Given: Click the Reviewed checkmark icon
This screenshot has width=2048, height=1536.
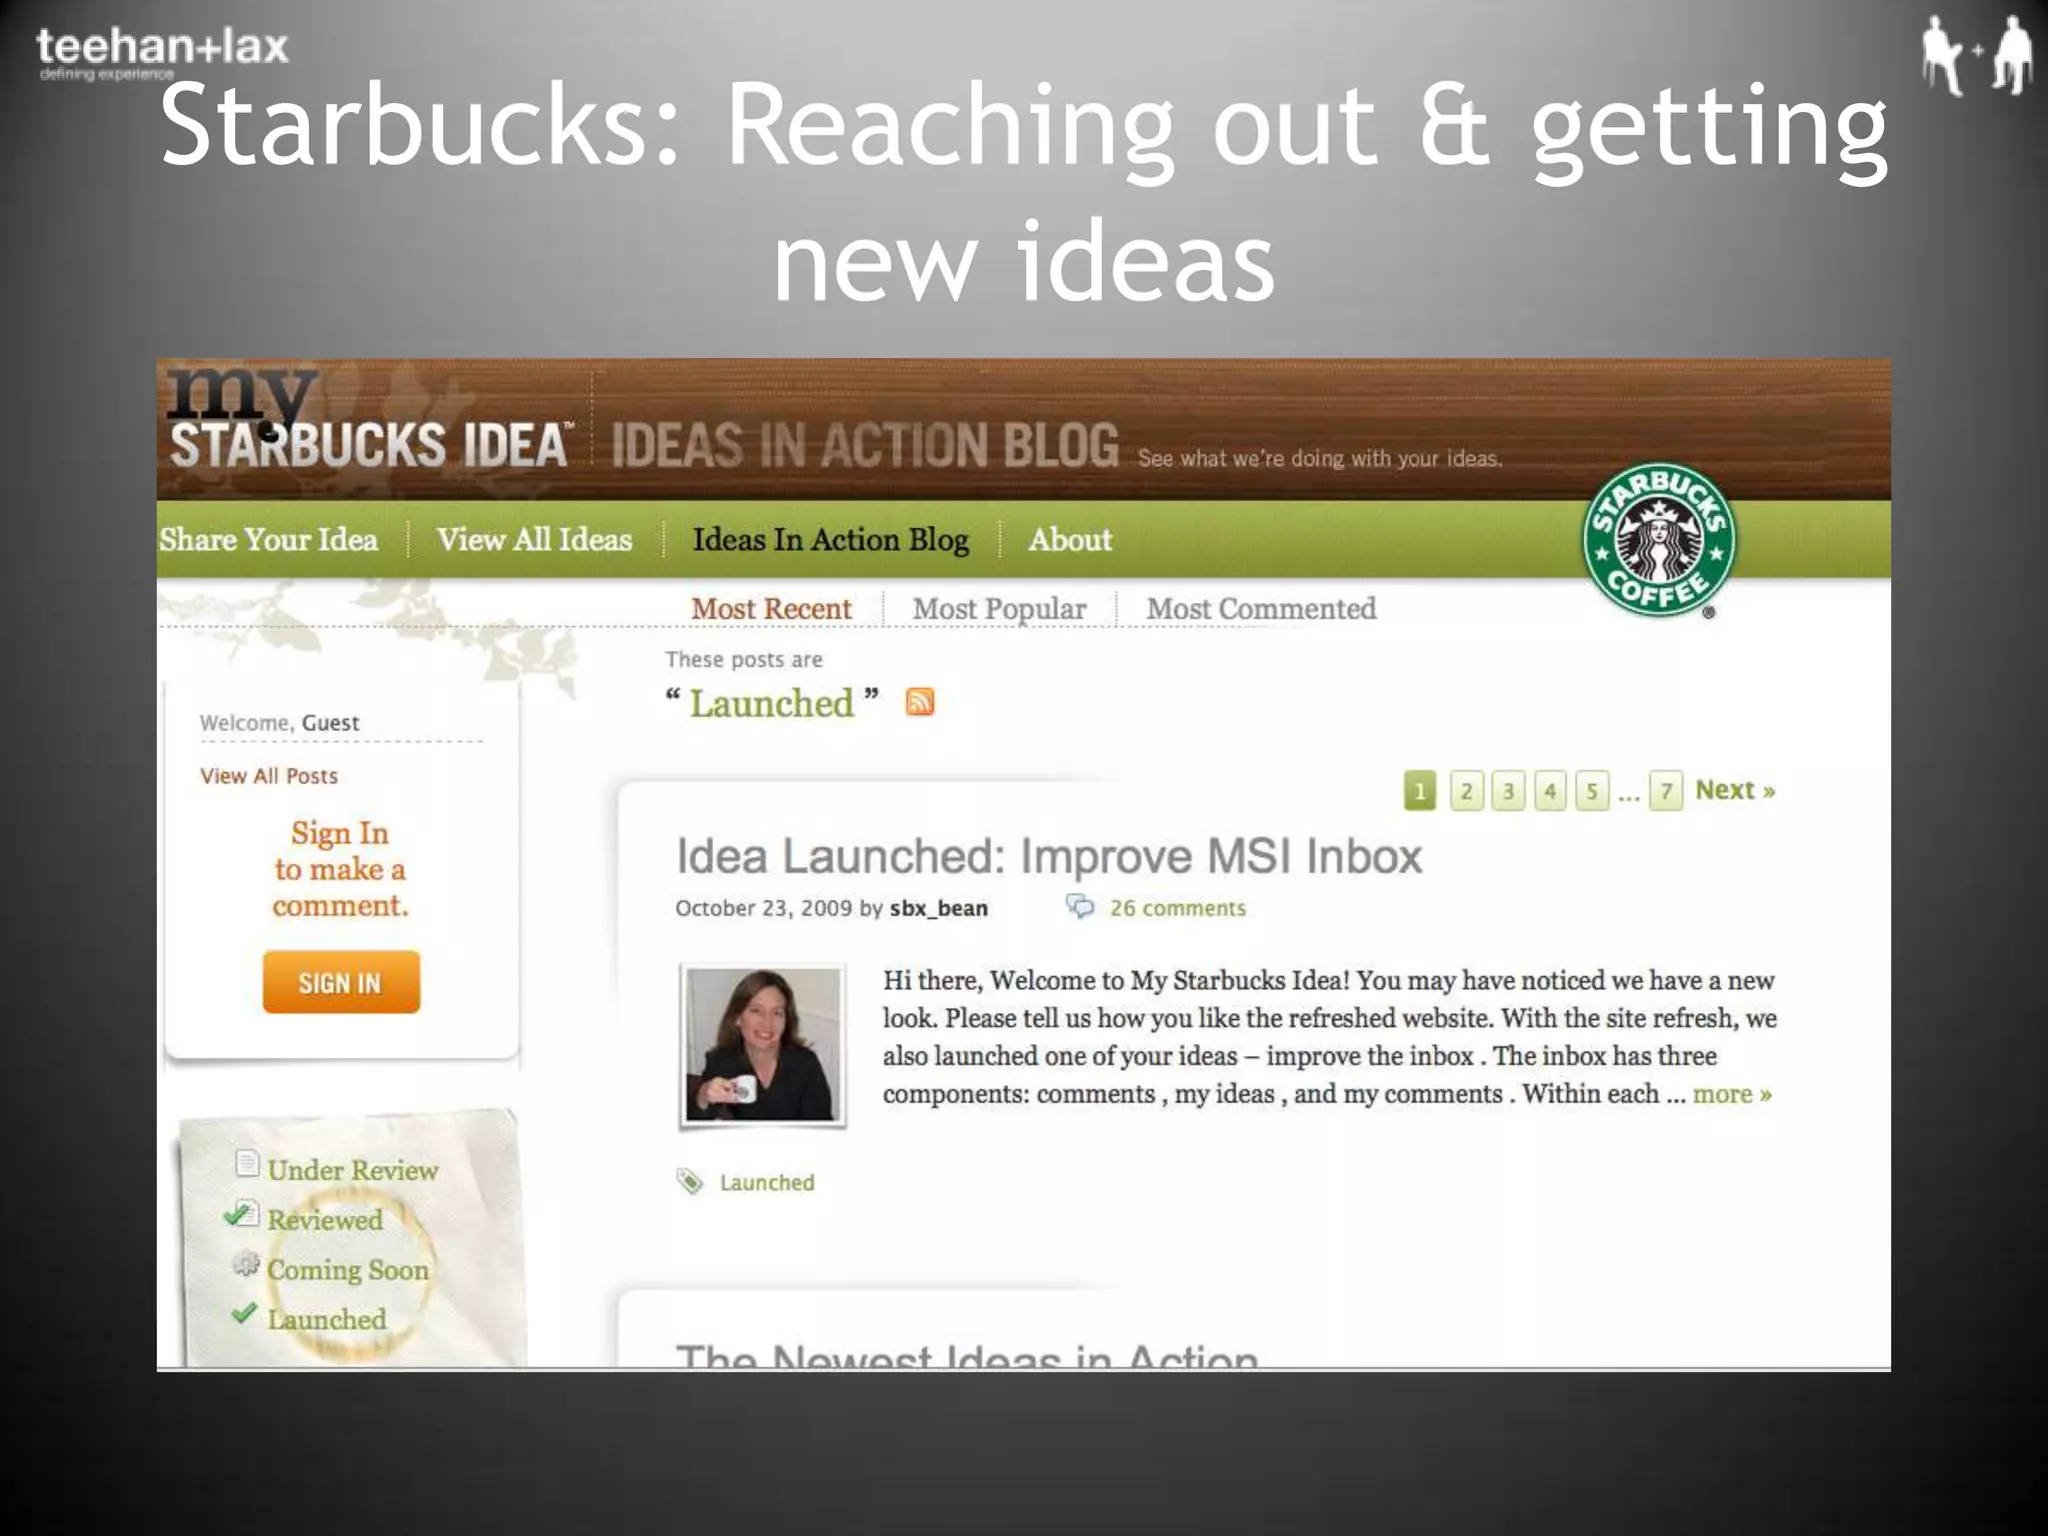Looking at the screenshot, I should pos(241,1213).
